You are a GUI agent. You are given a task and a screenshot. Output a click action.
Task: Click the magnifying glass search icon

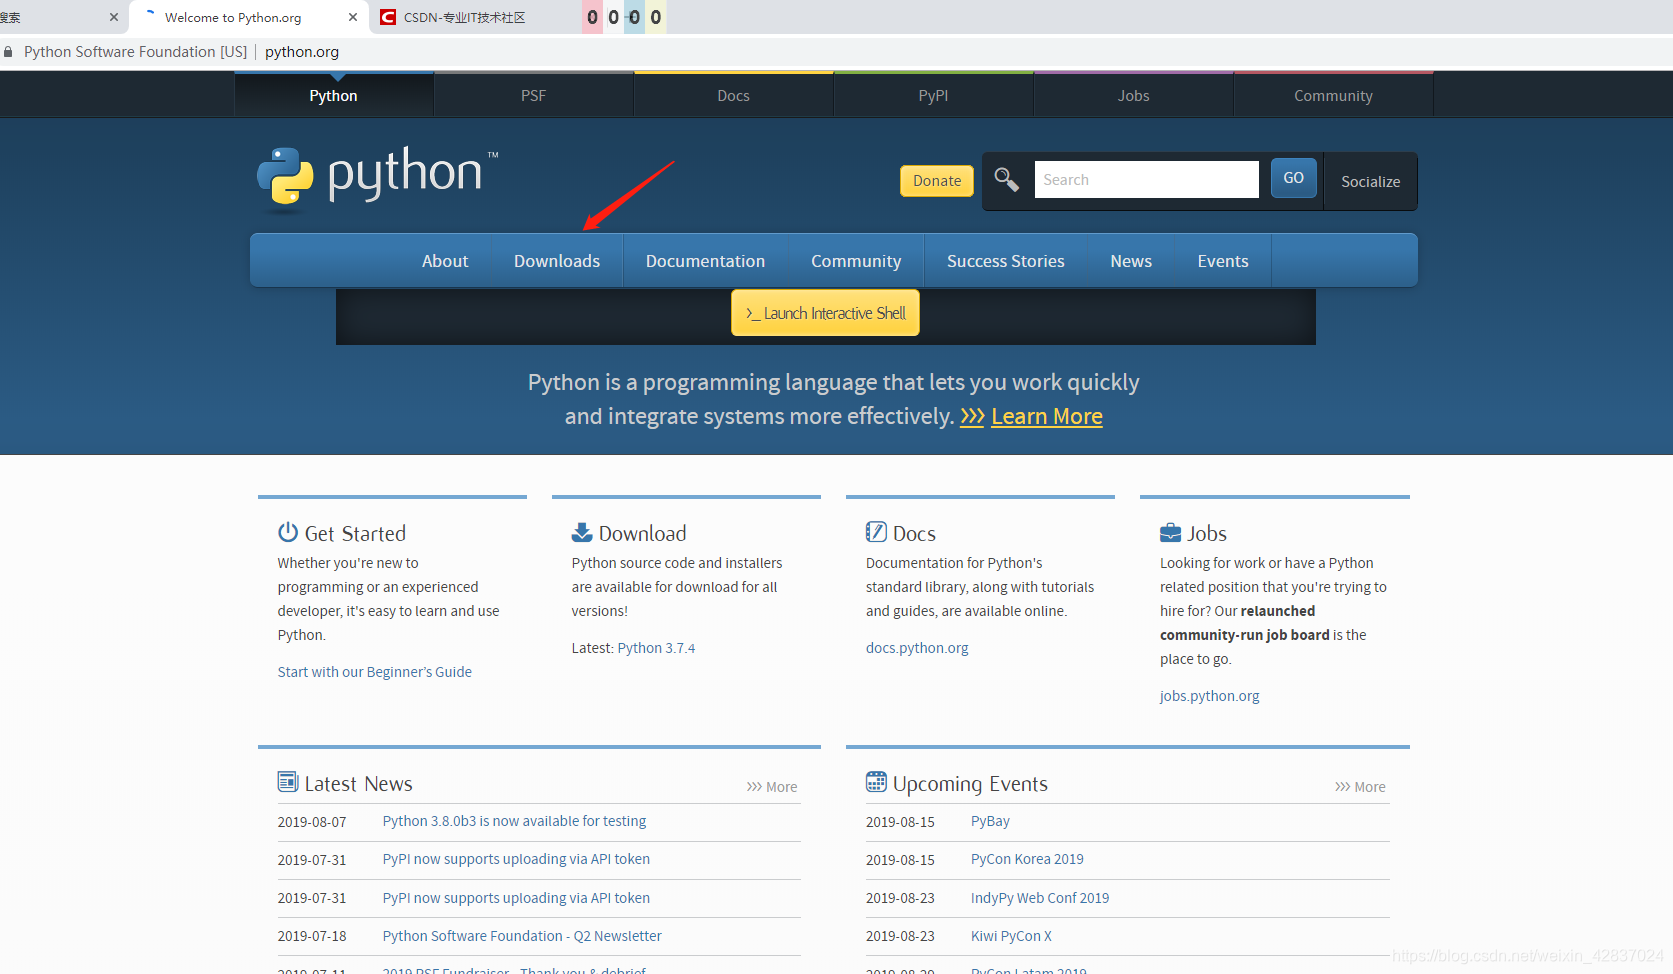point(1006,180)
